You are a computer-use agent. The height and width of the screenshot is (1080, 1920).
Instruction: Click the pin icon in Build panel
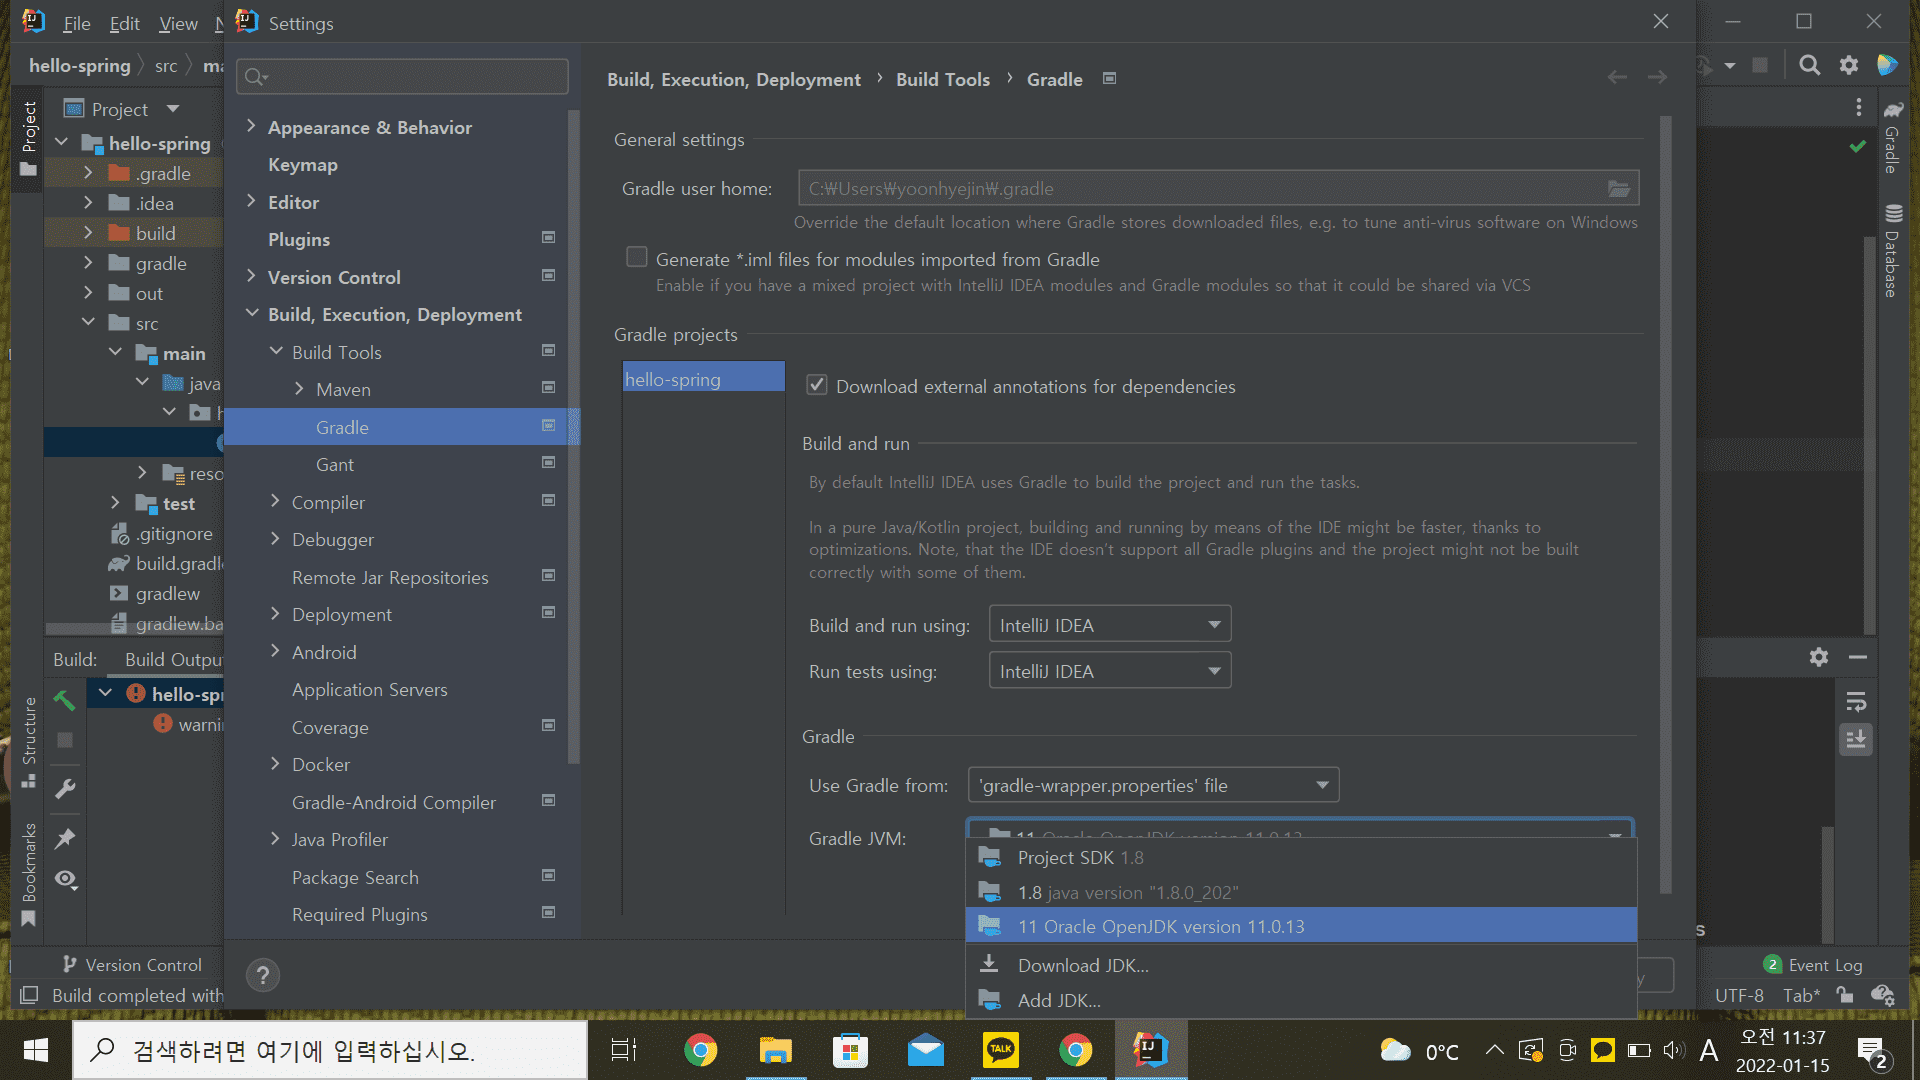(x=65, y=838)
